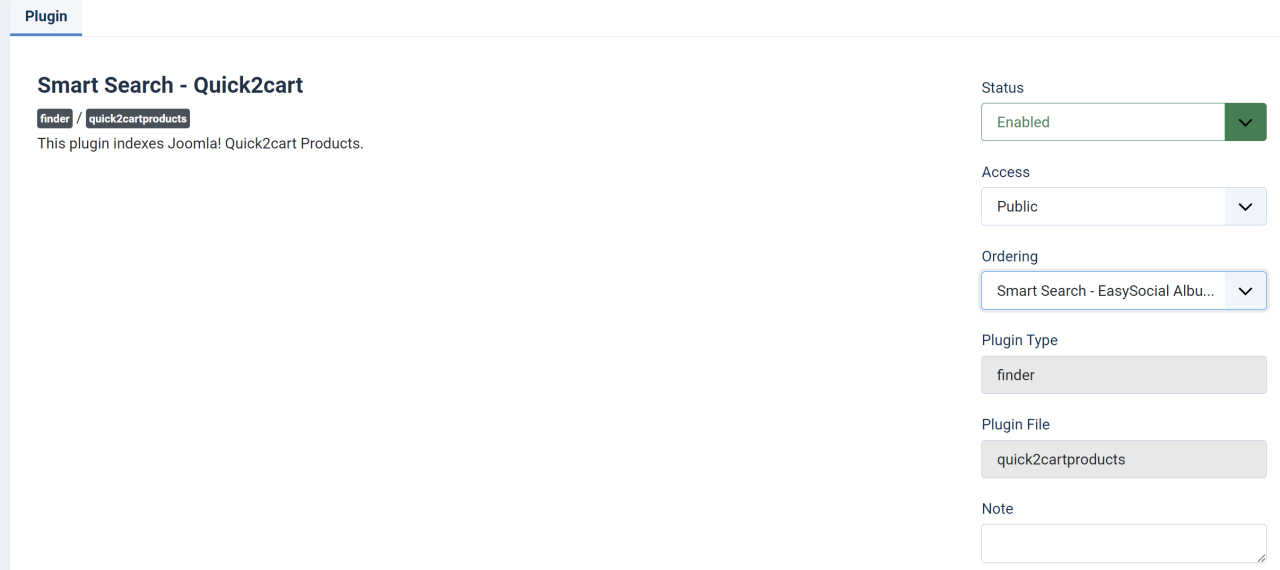
Task: Click the Access field label
Action: (1006, 172)
